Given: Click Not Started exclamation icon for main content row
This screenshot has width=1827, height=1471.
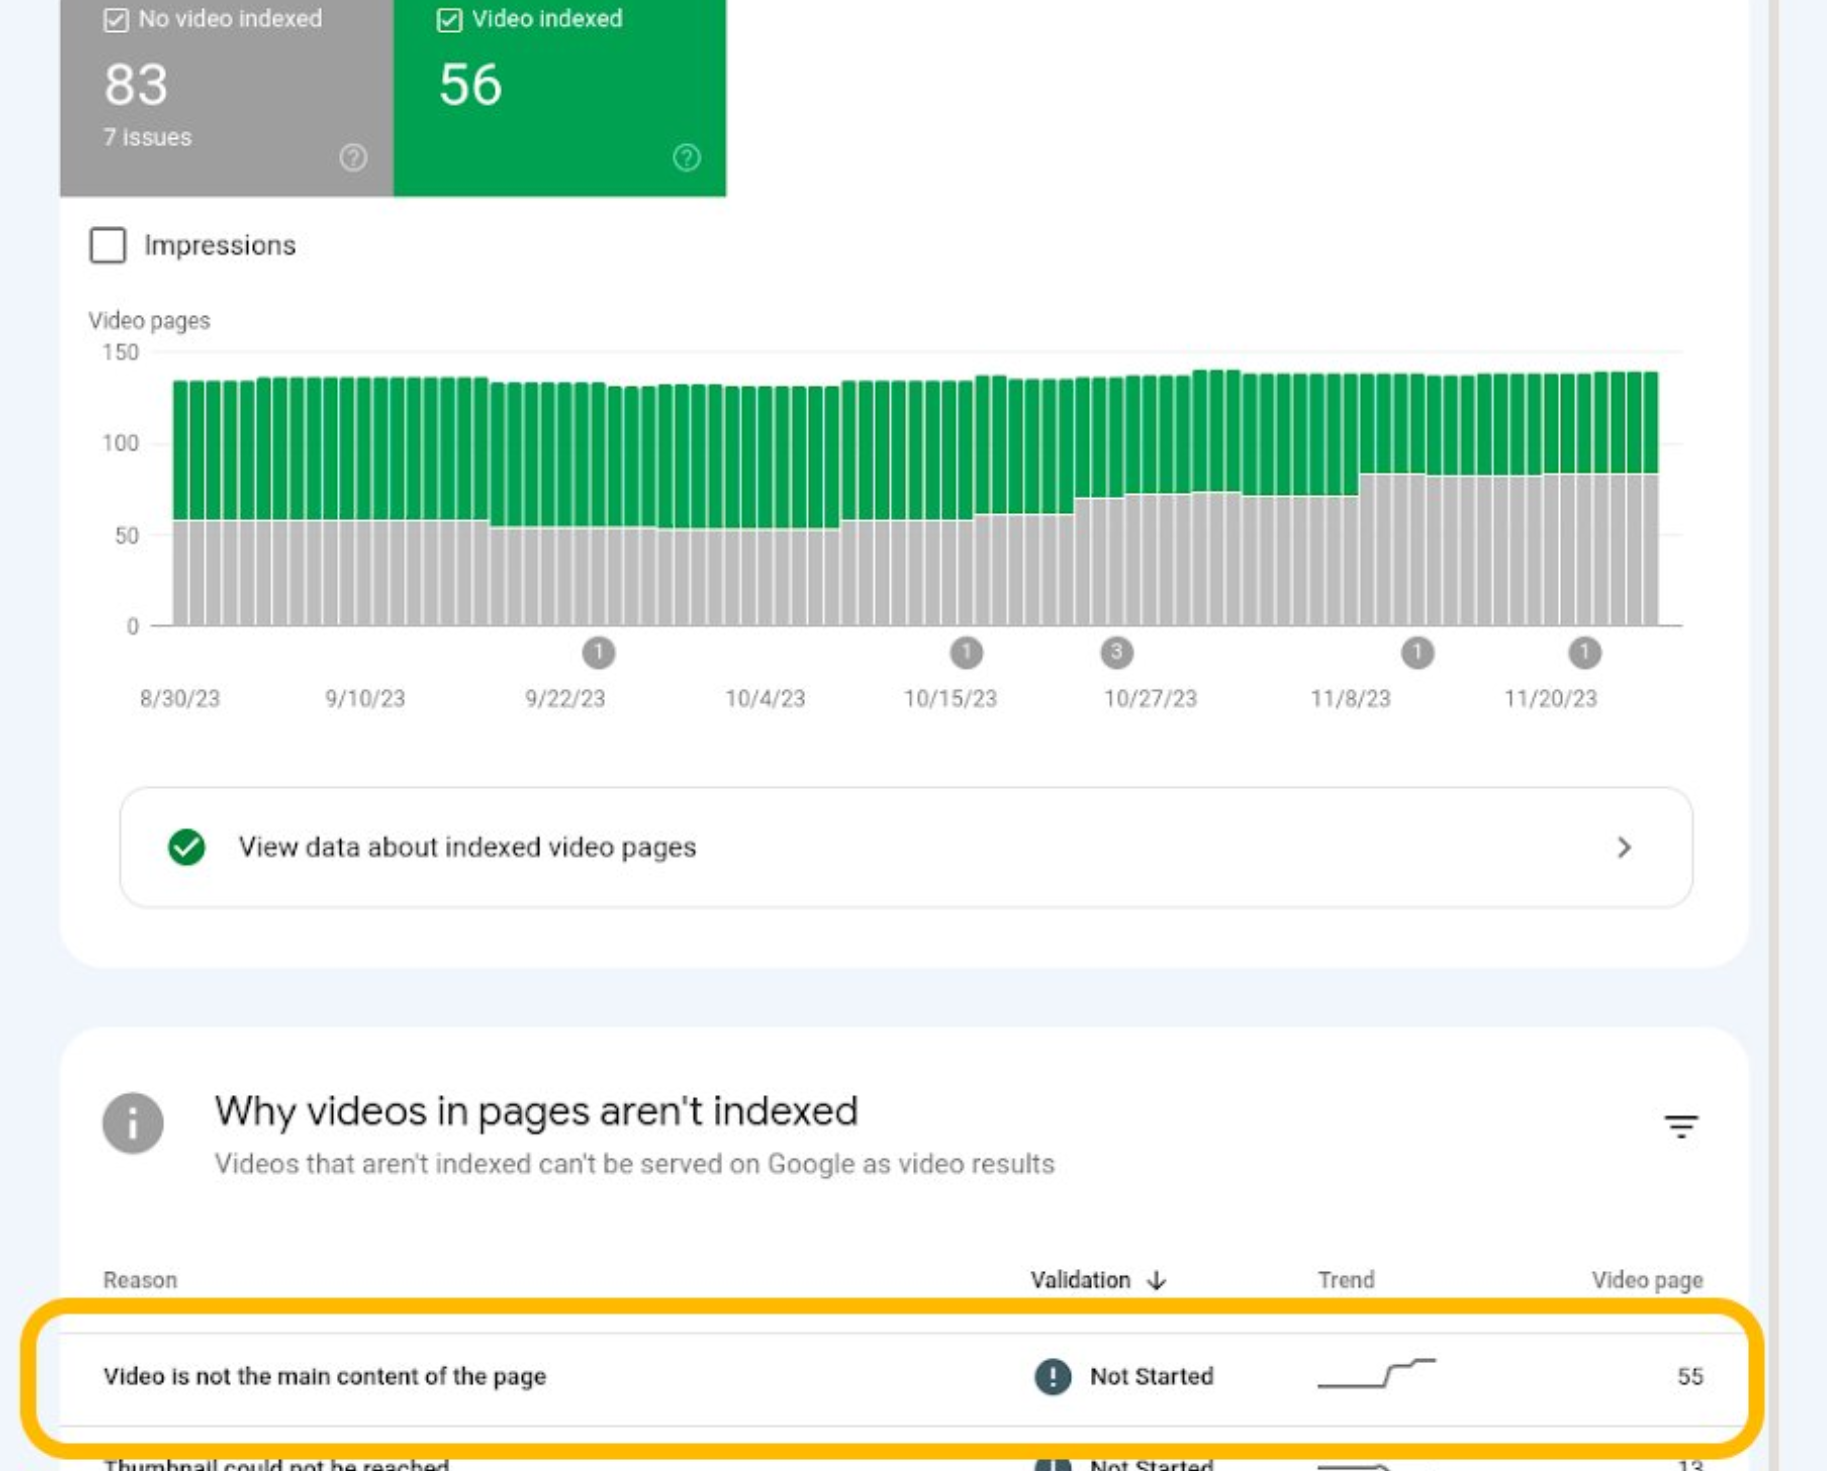Looking at the screenshot, I should pyautogui.click(x=1052, y=1376).
